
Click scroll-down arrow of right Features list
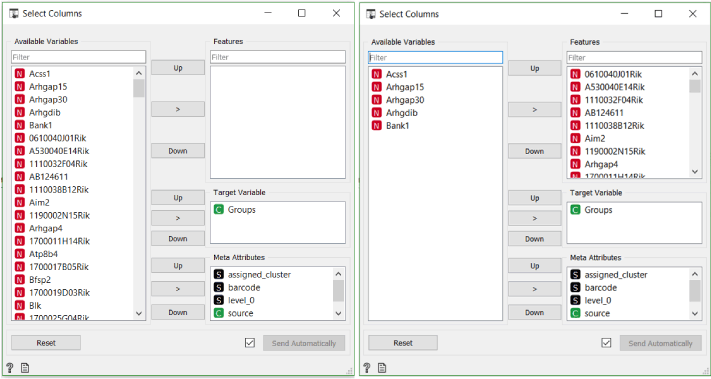point(695,172)
